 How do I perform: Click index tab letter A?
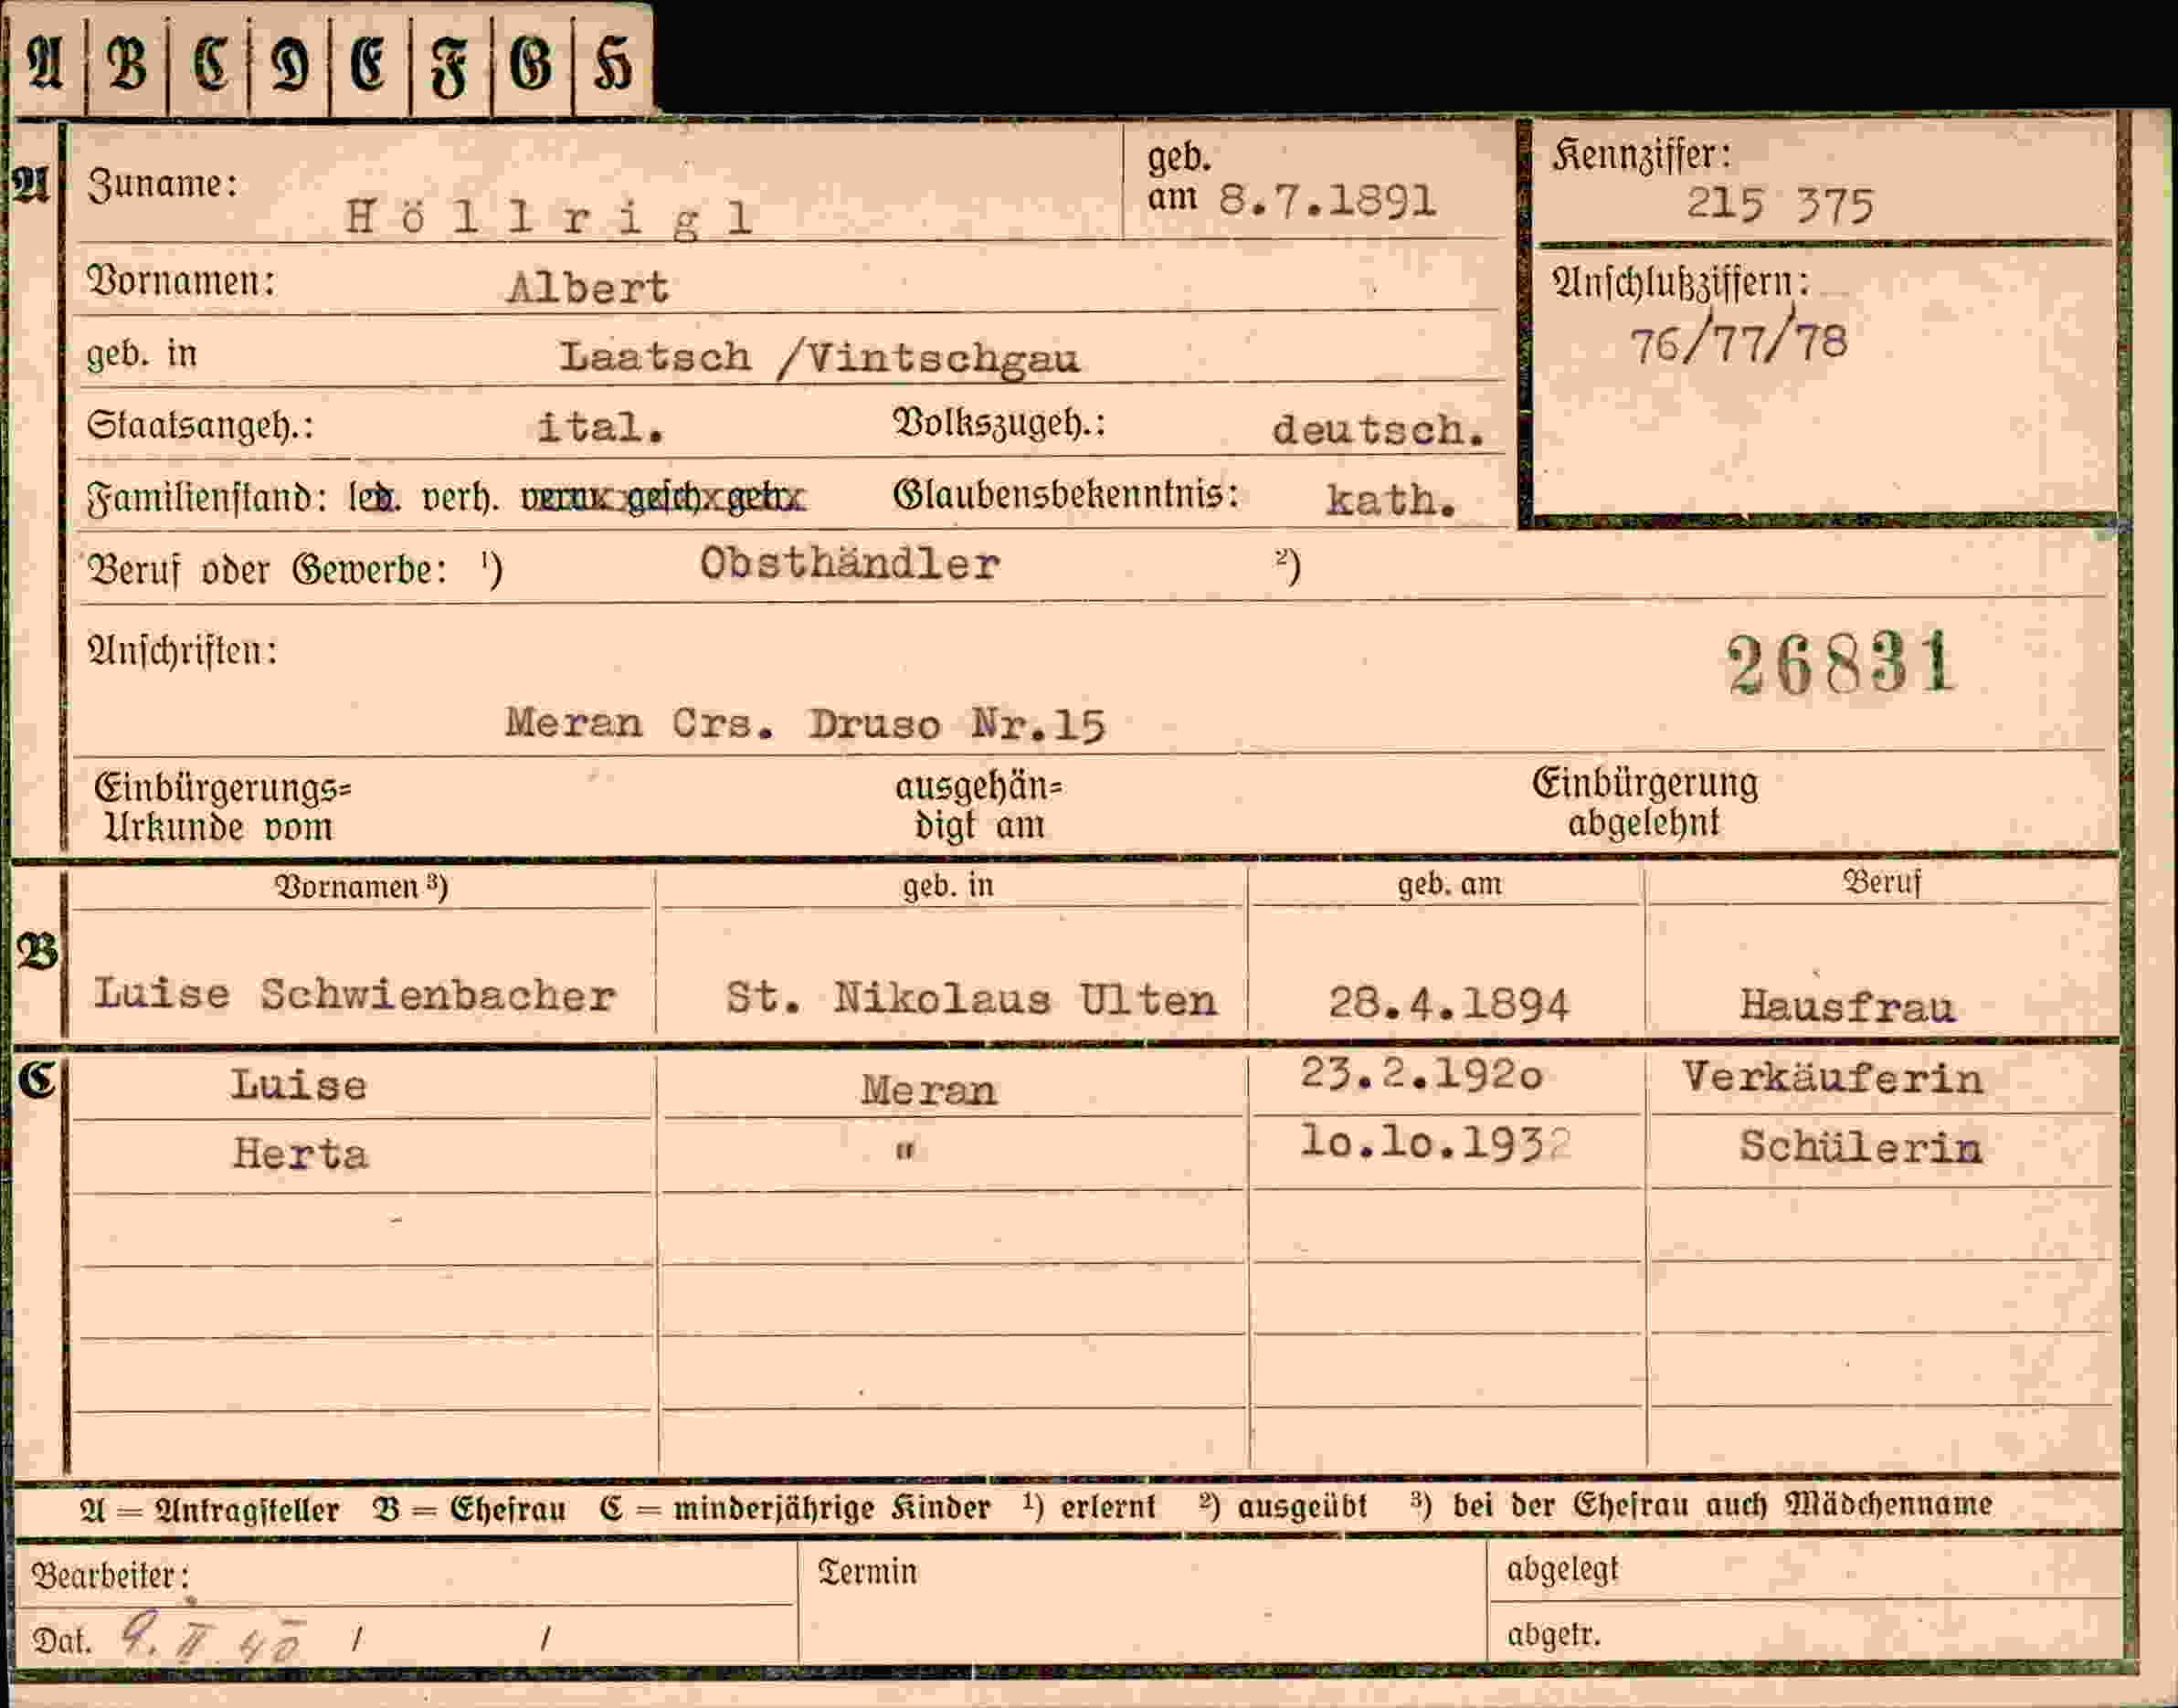[x=45, y=64]
